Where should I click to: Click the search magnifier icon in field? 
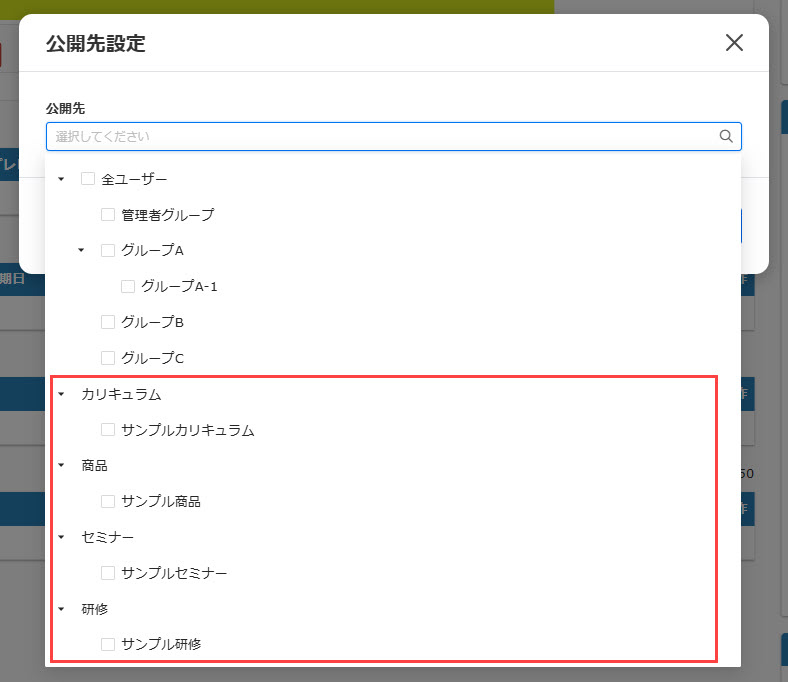pyautogui.click(x=726, y=136)
